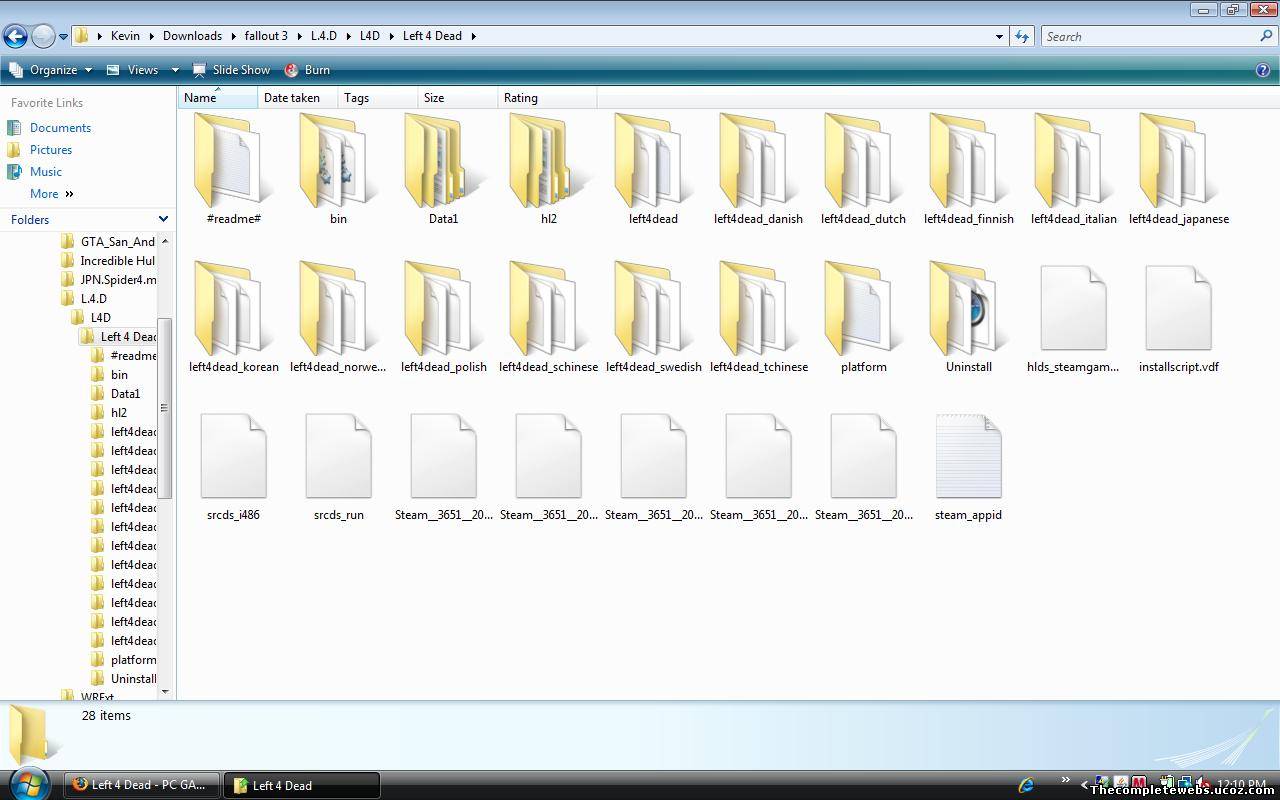The height and width of the screenshot is (800, 1280).
Task: Open the Data1 folder icon
Action: pos(443,160)
